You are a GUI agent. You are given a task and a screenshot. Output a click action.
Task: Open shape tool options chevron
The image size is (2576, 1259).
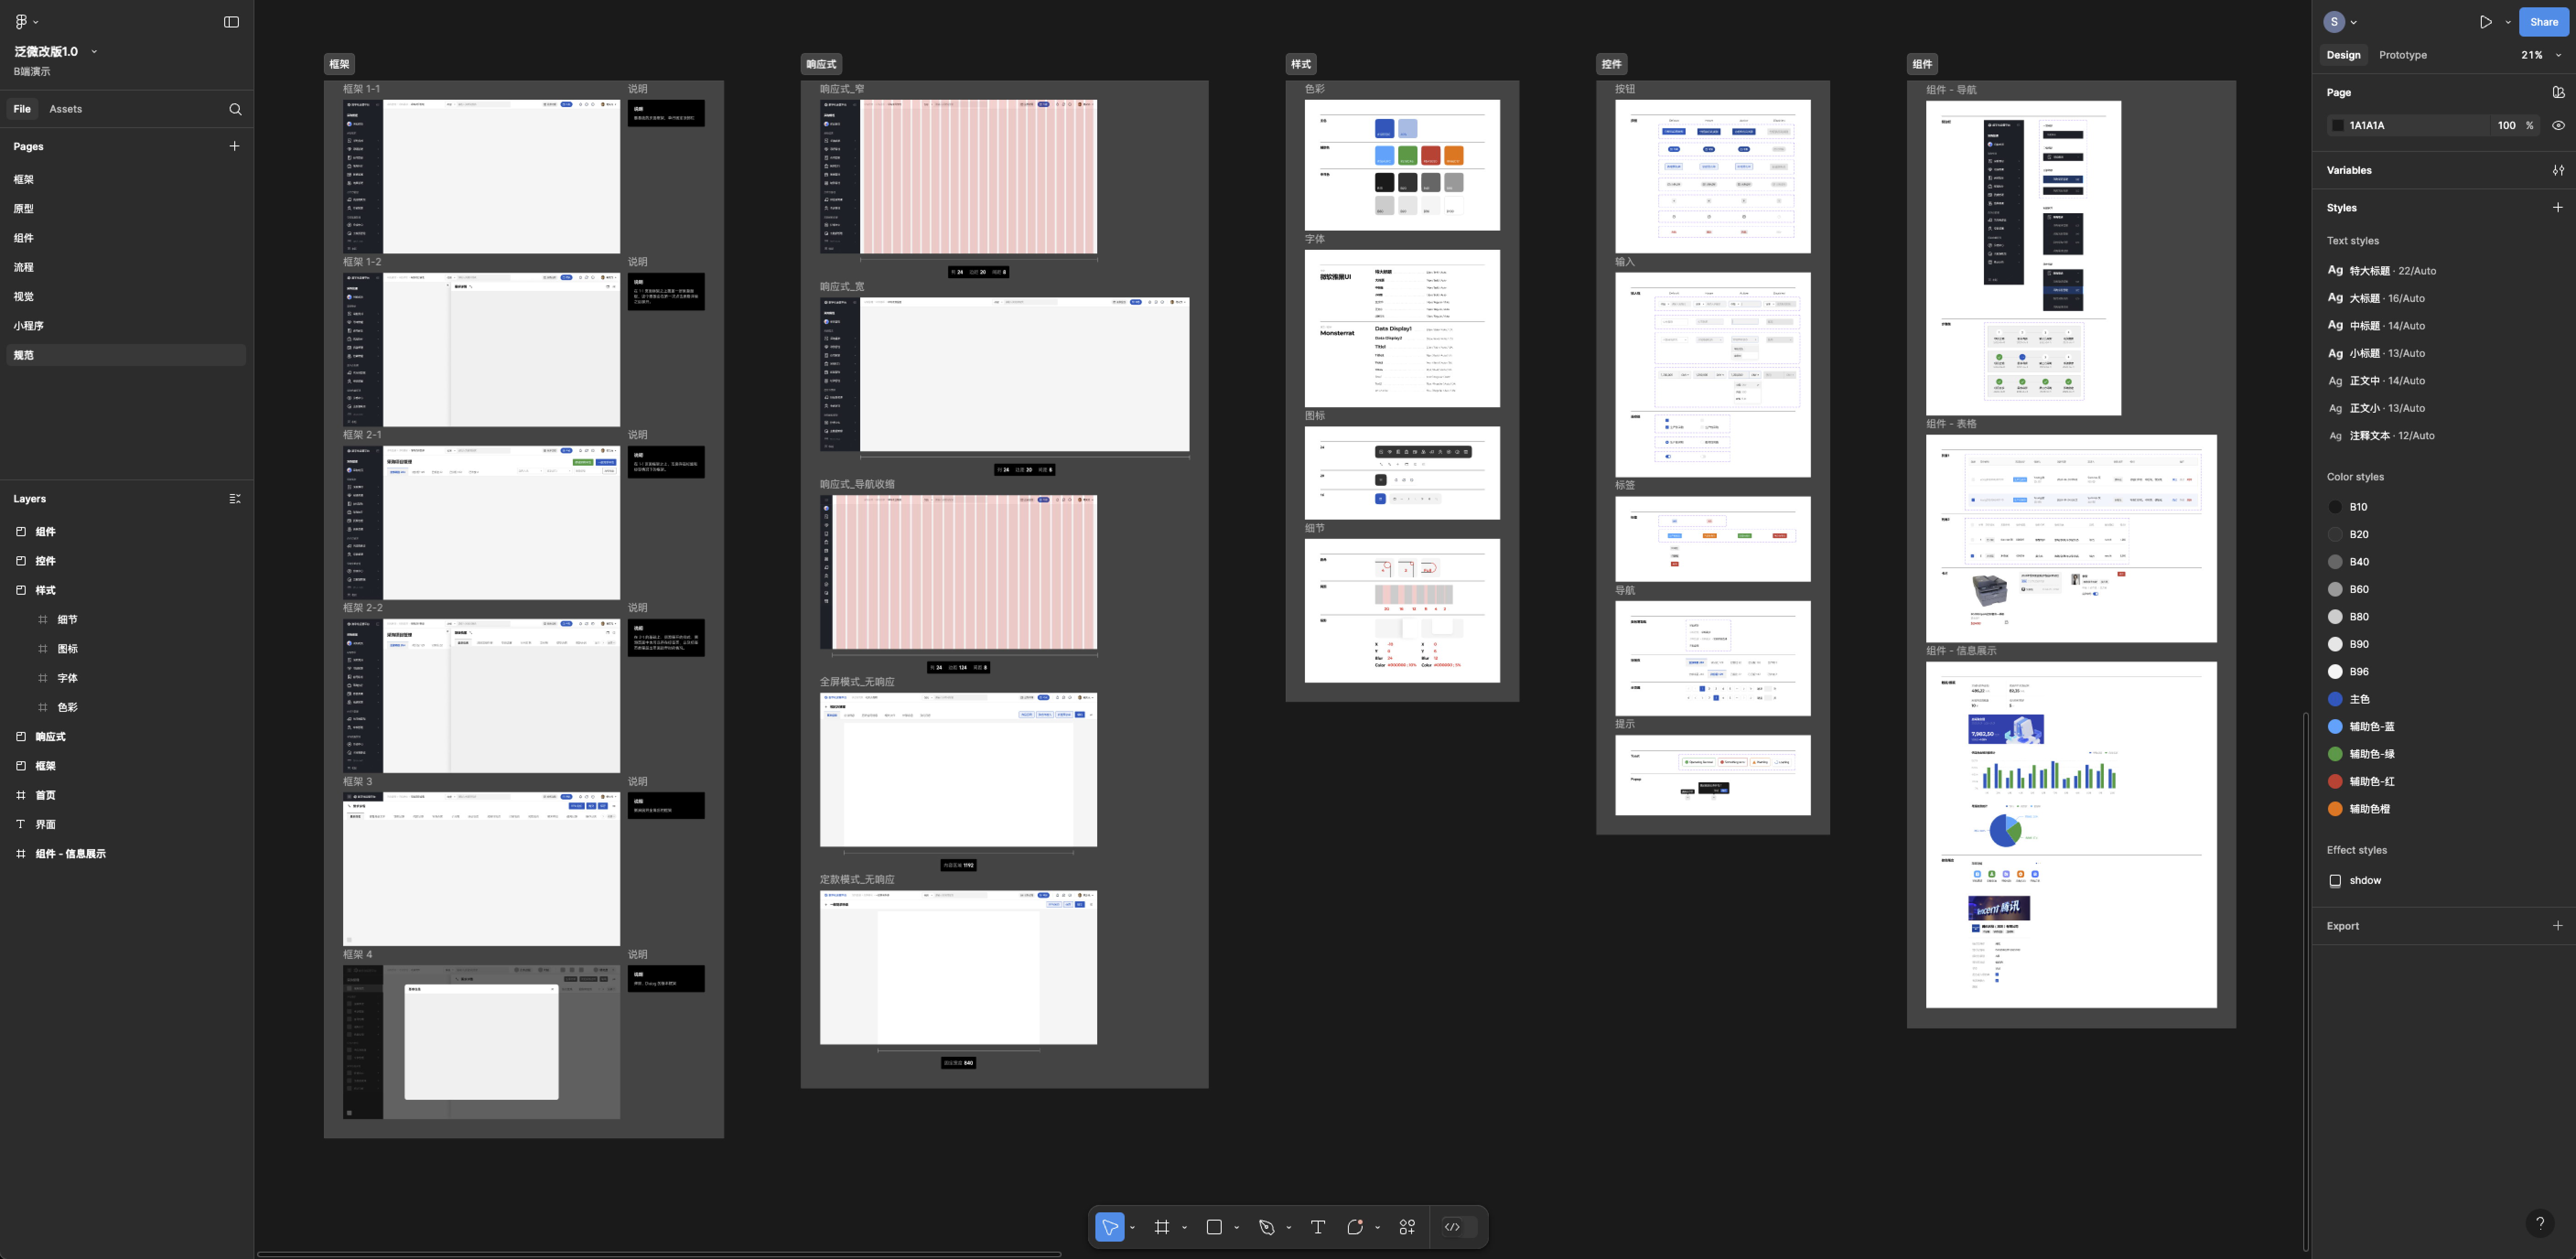[1236, 1228]
